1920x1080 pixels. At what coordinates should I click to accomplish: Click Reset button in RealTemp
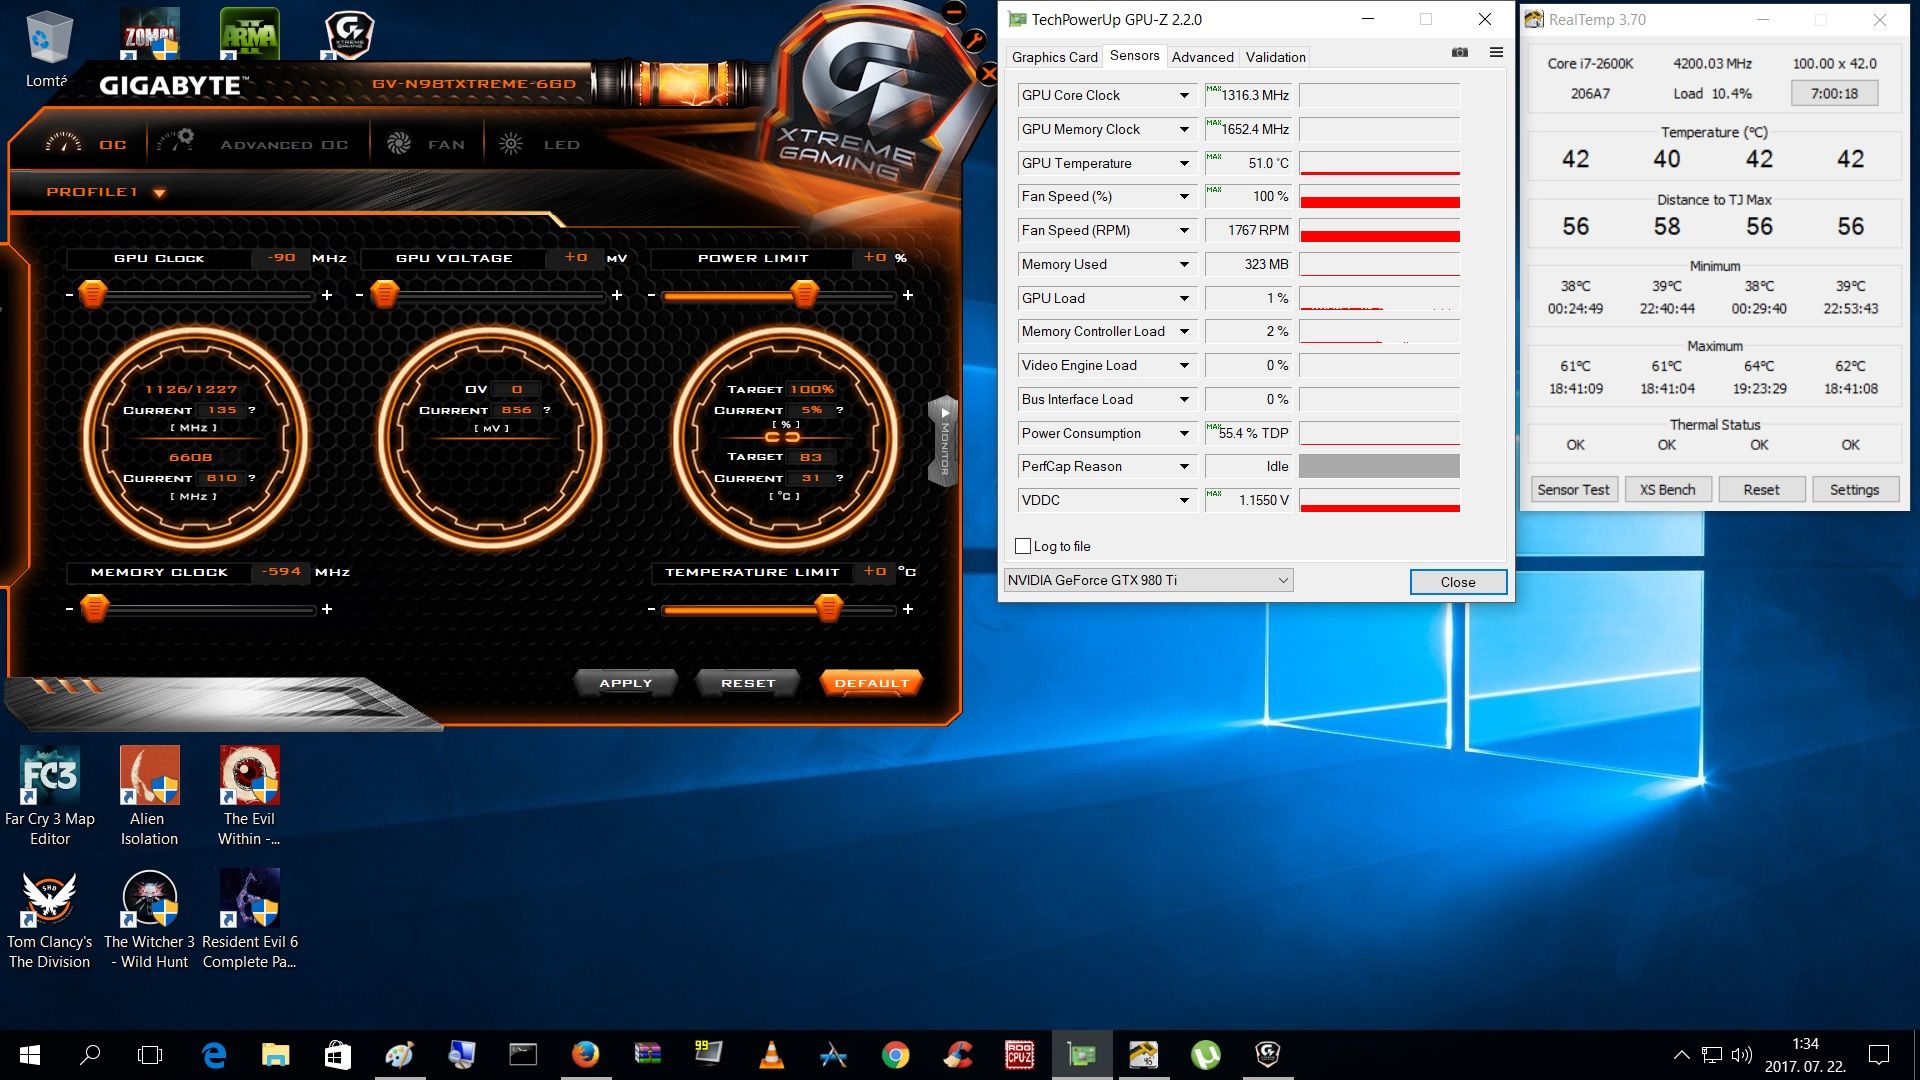tap(1761, 489)
